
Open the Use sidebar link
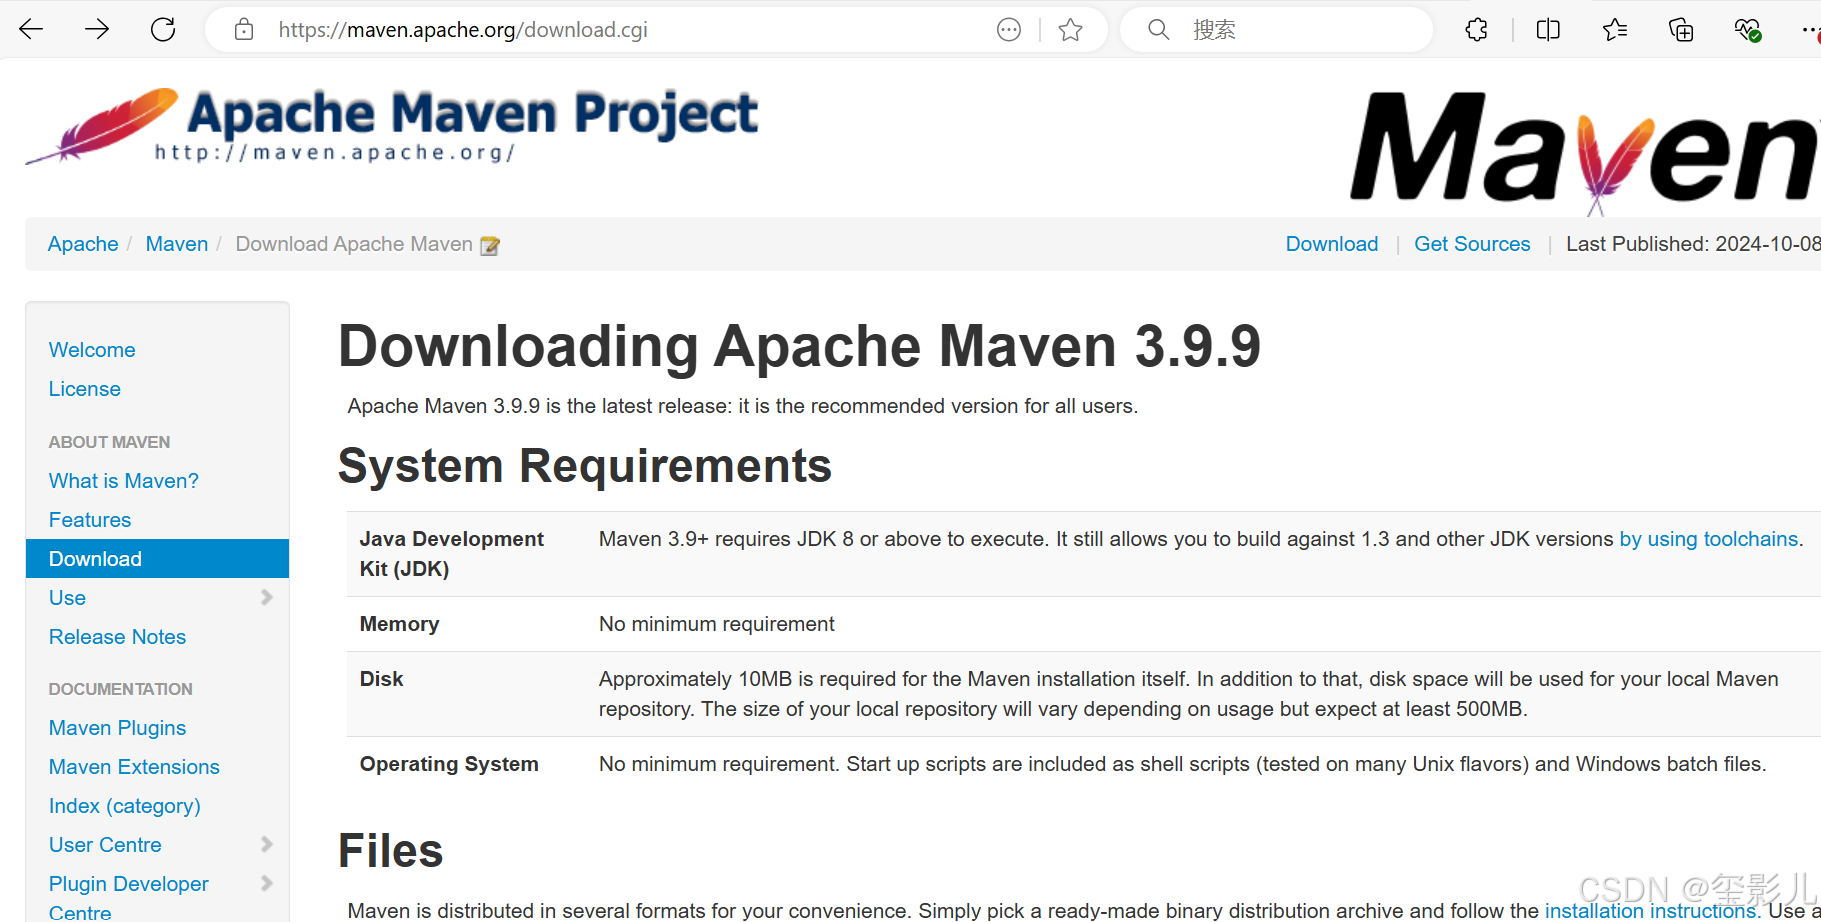(x=67, y=598)
